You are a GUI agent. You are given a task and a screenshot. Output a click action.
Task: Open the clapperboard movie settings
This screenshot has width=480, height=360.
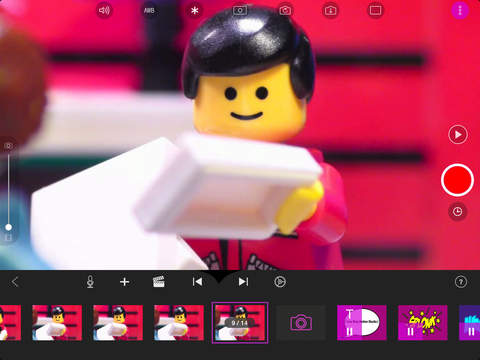click(159, 282)
